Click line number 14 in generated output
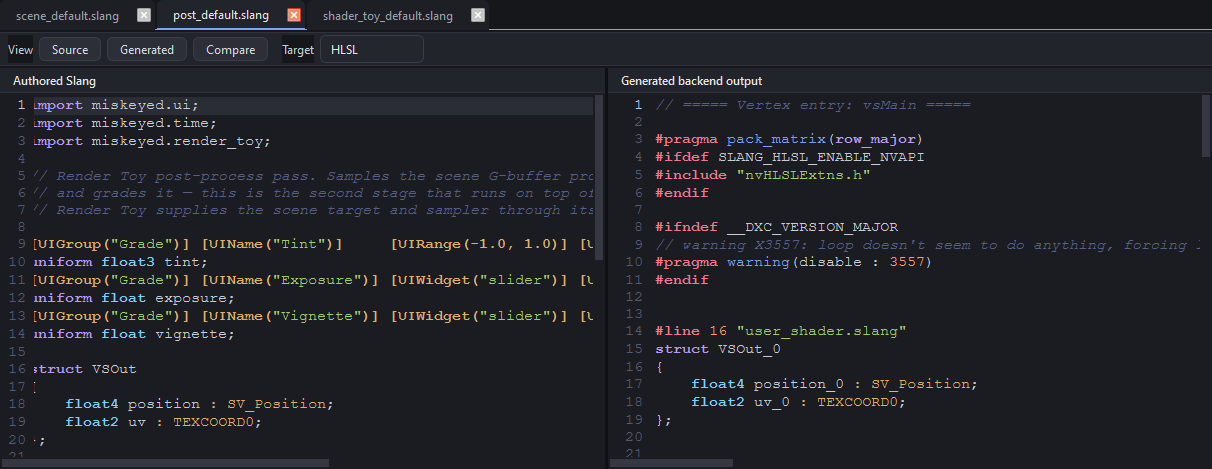This screenshot has width=1212, height=469. click(633, 331)
